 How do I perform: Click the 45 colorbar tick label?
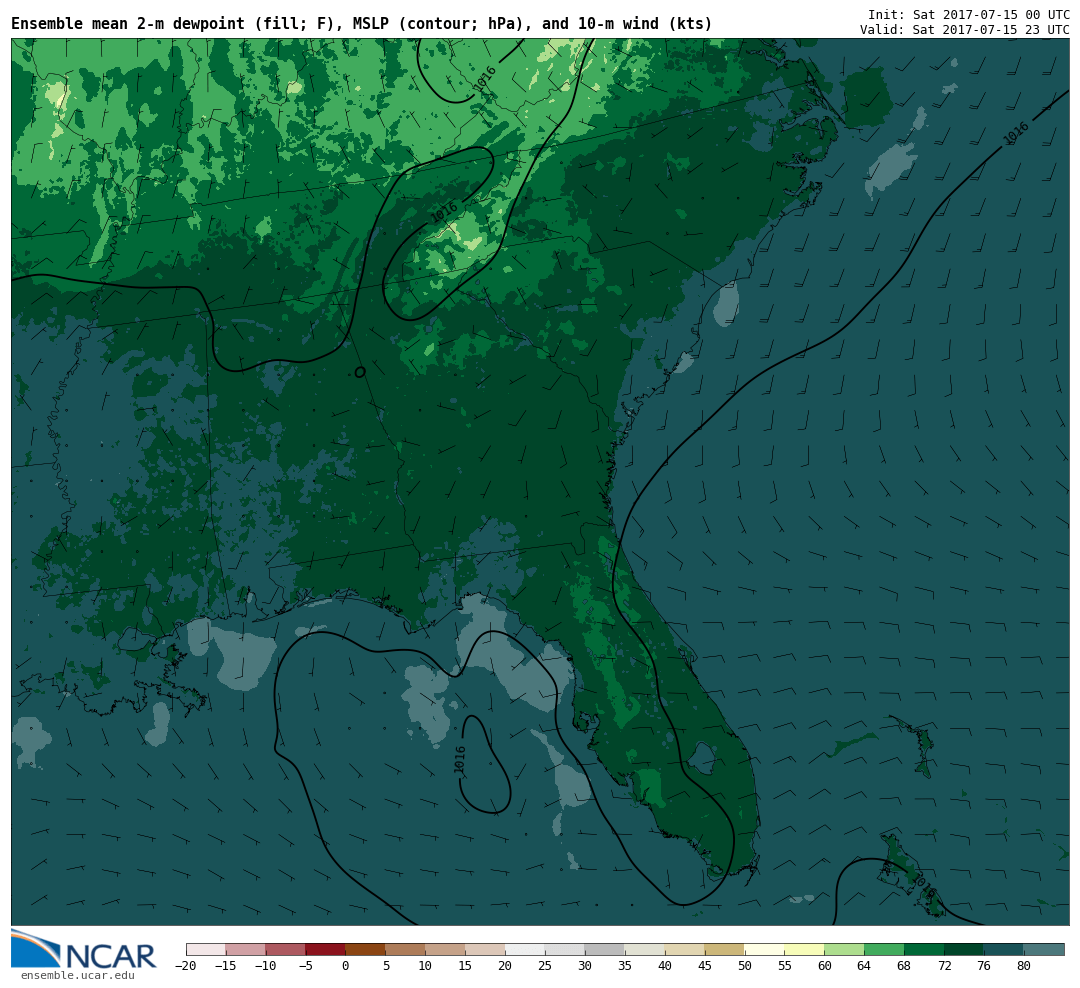705,966
